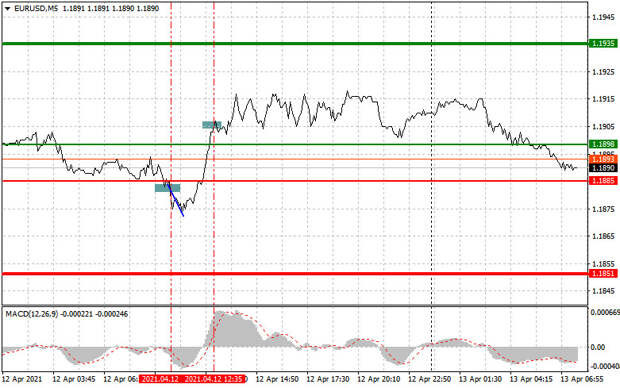Select the thin green line at 1.1898
The height and width of the screenshot is (388, 620).
click(x=295, y=144)
